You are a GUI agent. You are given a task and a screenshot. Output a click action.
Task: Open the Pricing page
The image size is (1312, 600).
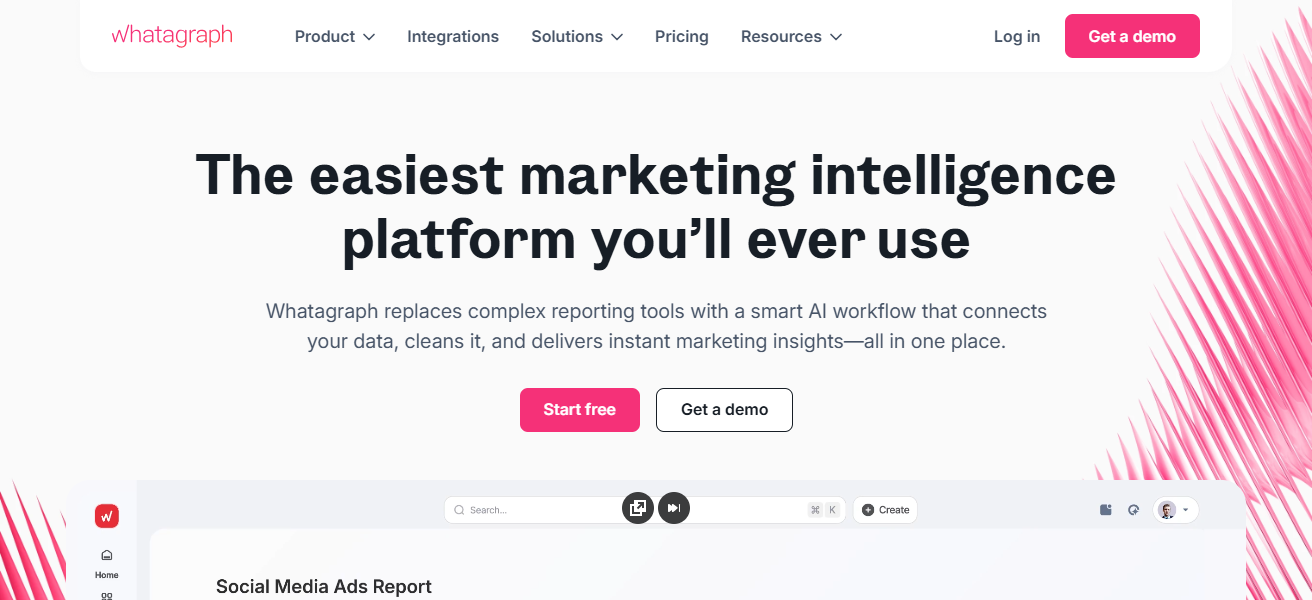pos(682,37)
